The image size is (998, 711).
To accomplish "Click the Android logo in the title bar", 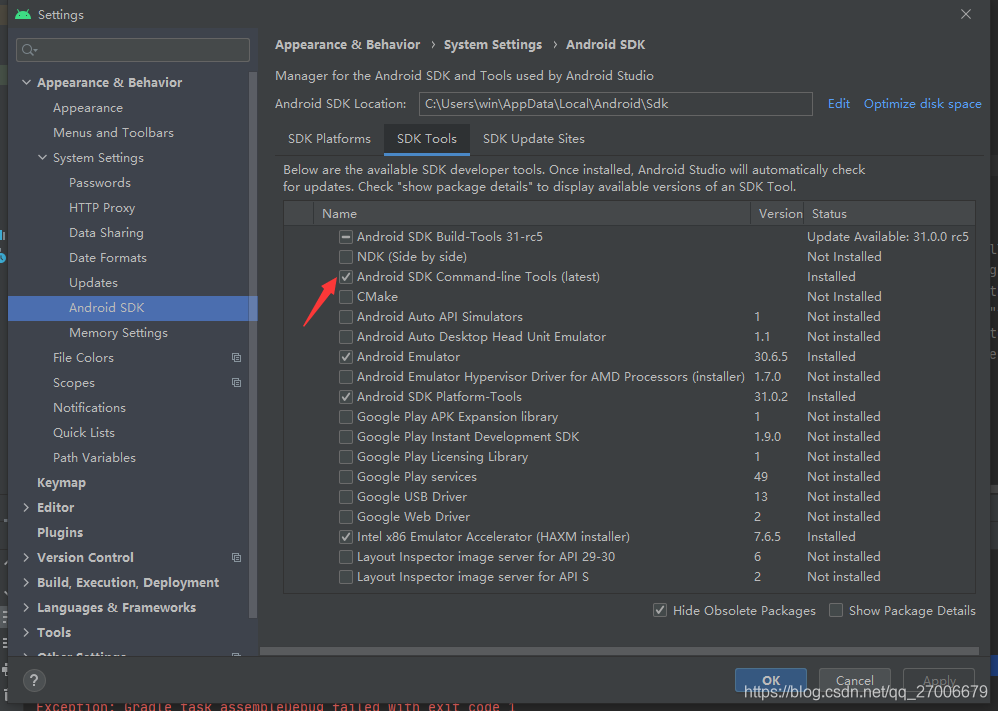I will tap(23, 14).
